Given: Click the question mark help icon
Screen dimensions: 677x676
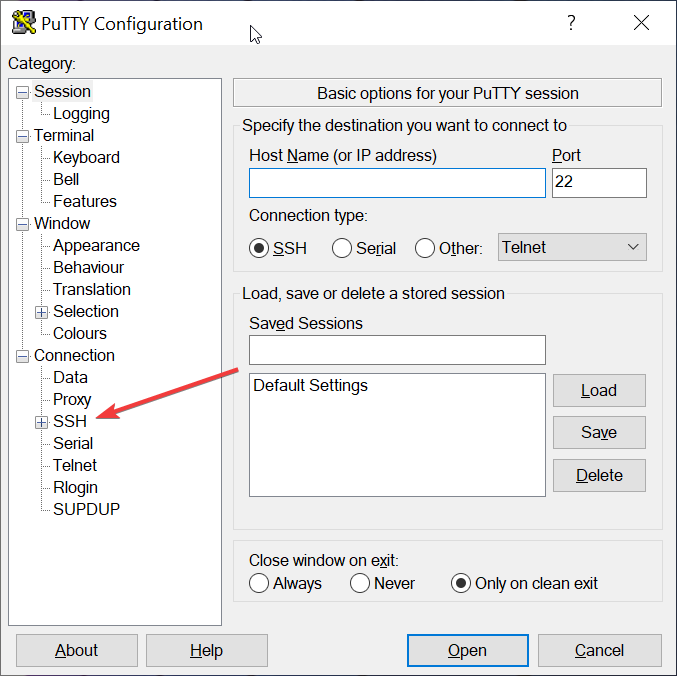Looking at the screenshot, I should click(571, 23).
